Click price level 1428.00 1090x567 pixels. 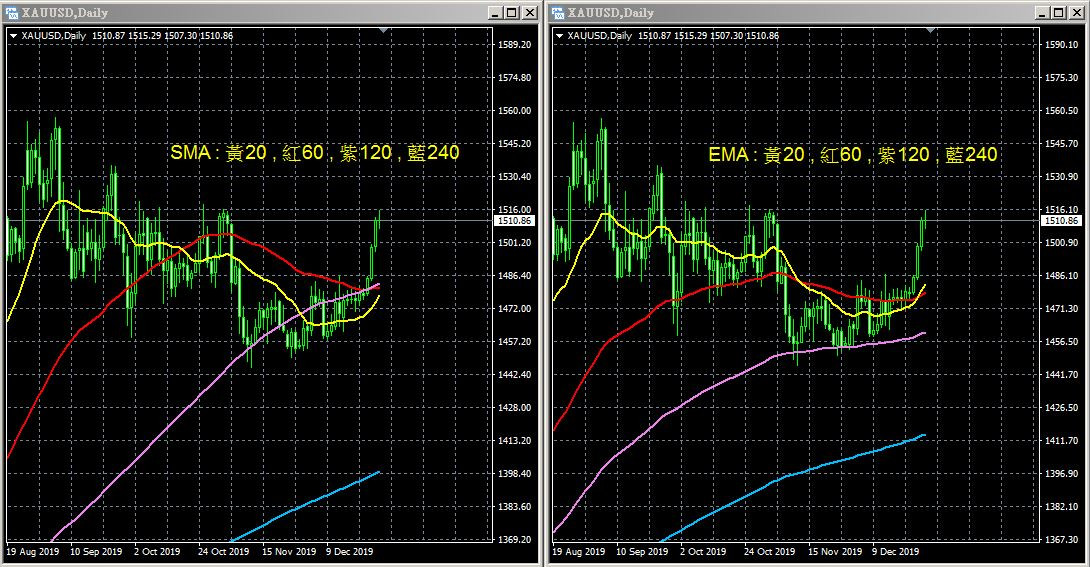[514, 408]
